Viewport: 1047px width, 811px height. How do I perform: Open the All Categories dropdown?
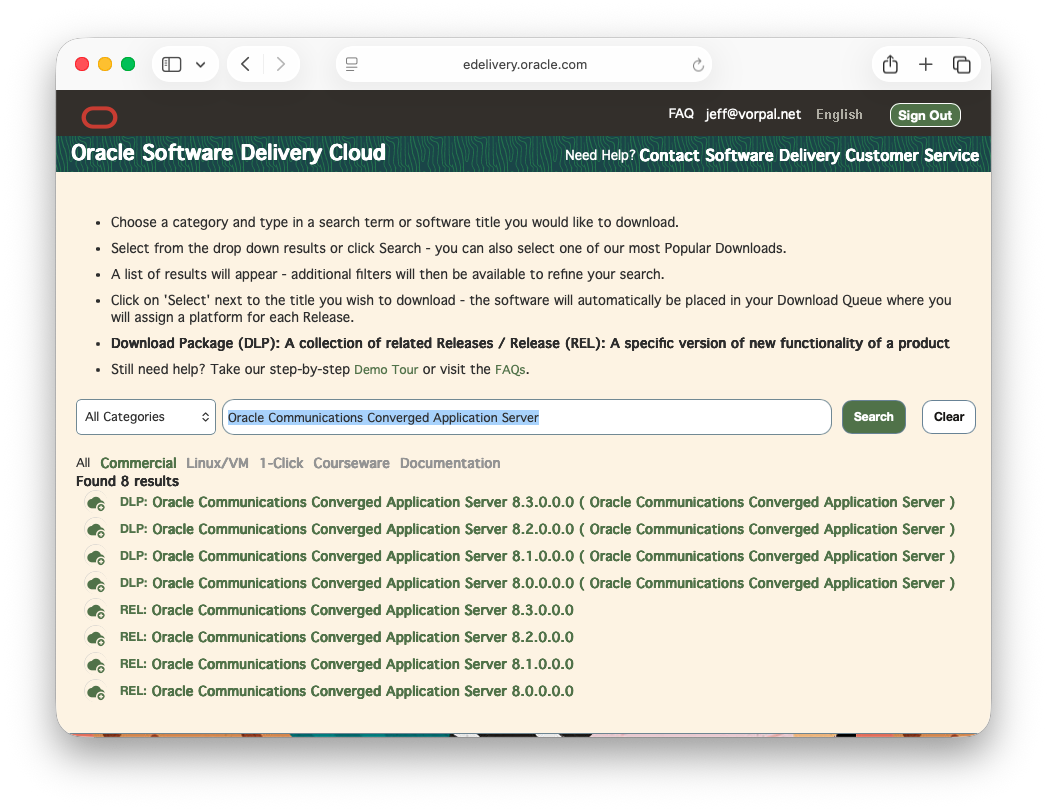[146, 417]
